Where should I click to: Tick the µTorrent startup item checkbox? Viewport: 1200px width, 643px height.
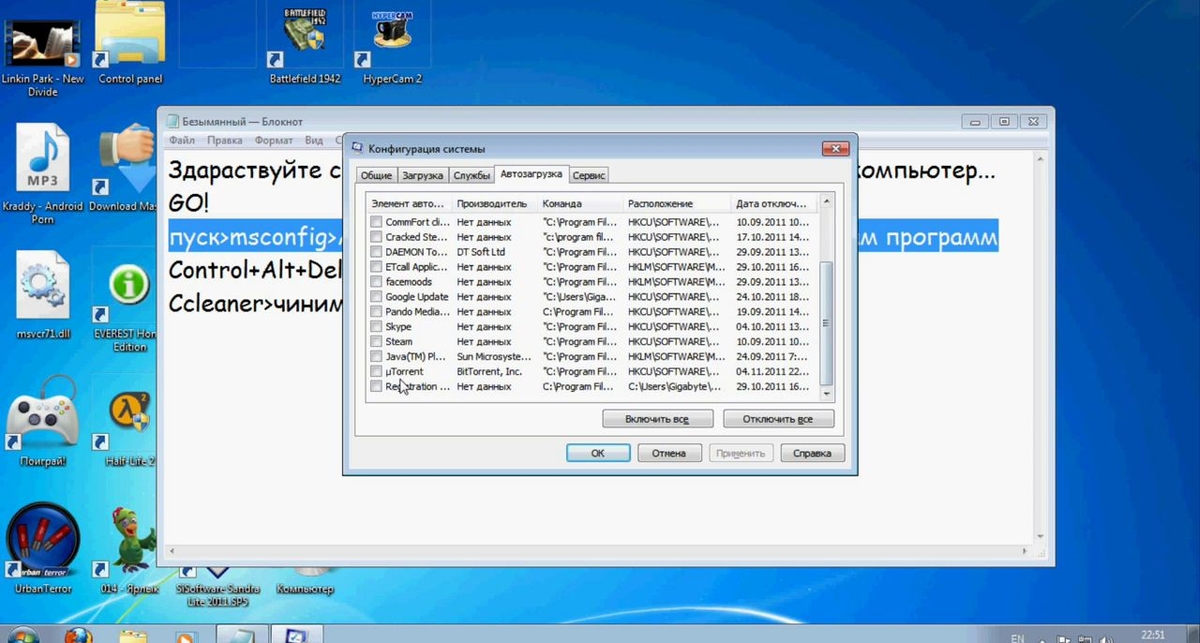(376, 372)
